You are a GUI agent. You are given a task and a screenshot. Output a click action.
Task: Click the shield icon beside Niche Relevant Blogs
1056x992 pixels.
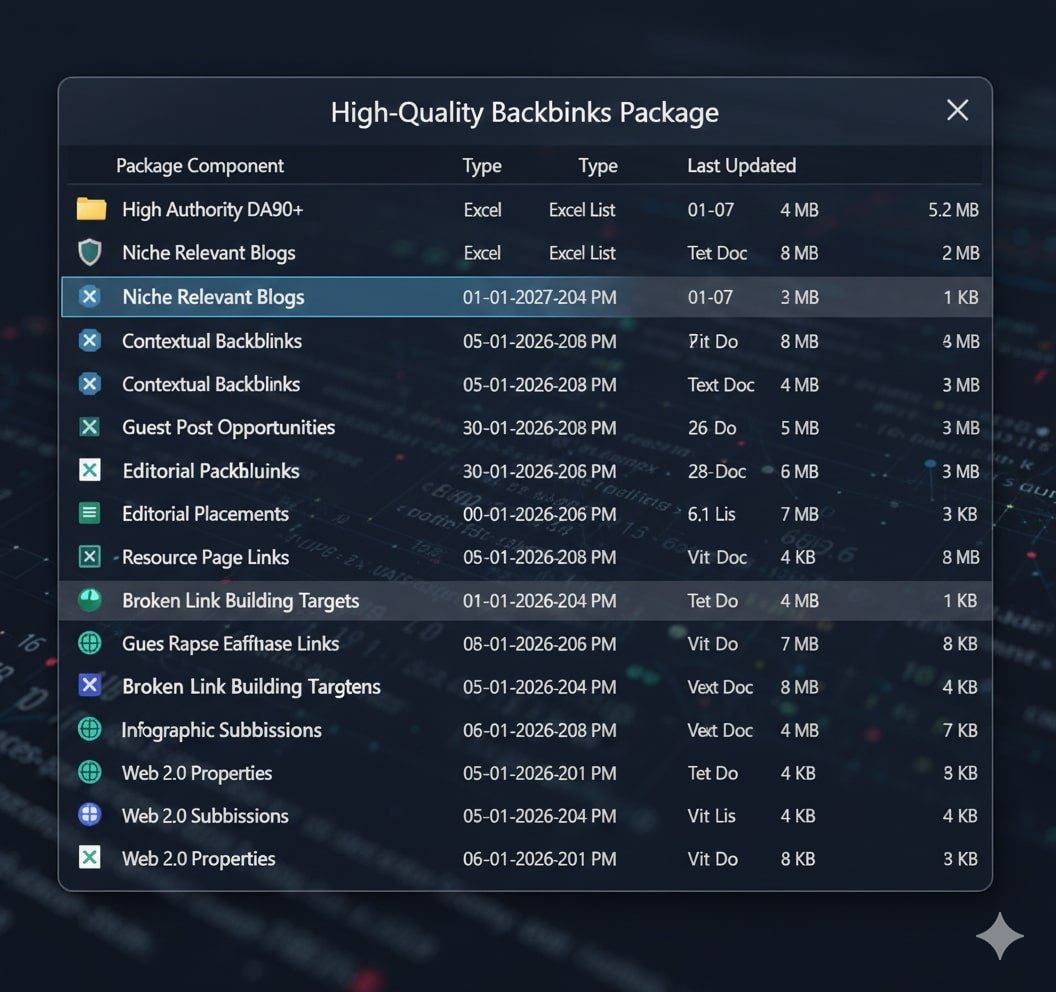90,252
